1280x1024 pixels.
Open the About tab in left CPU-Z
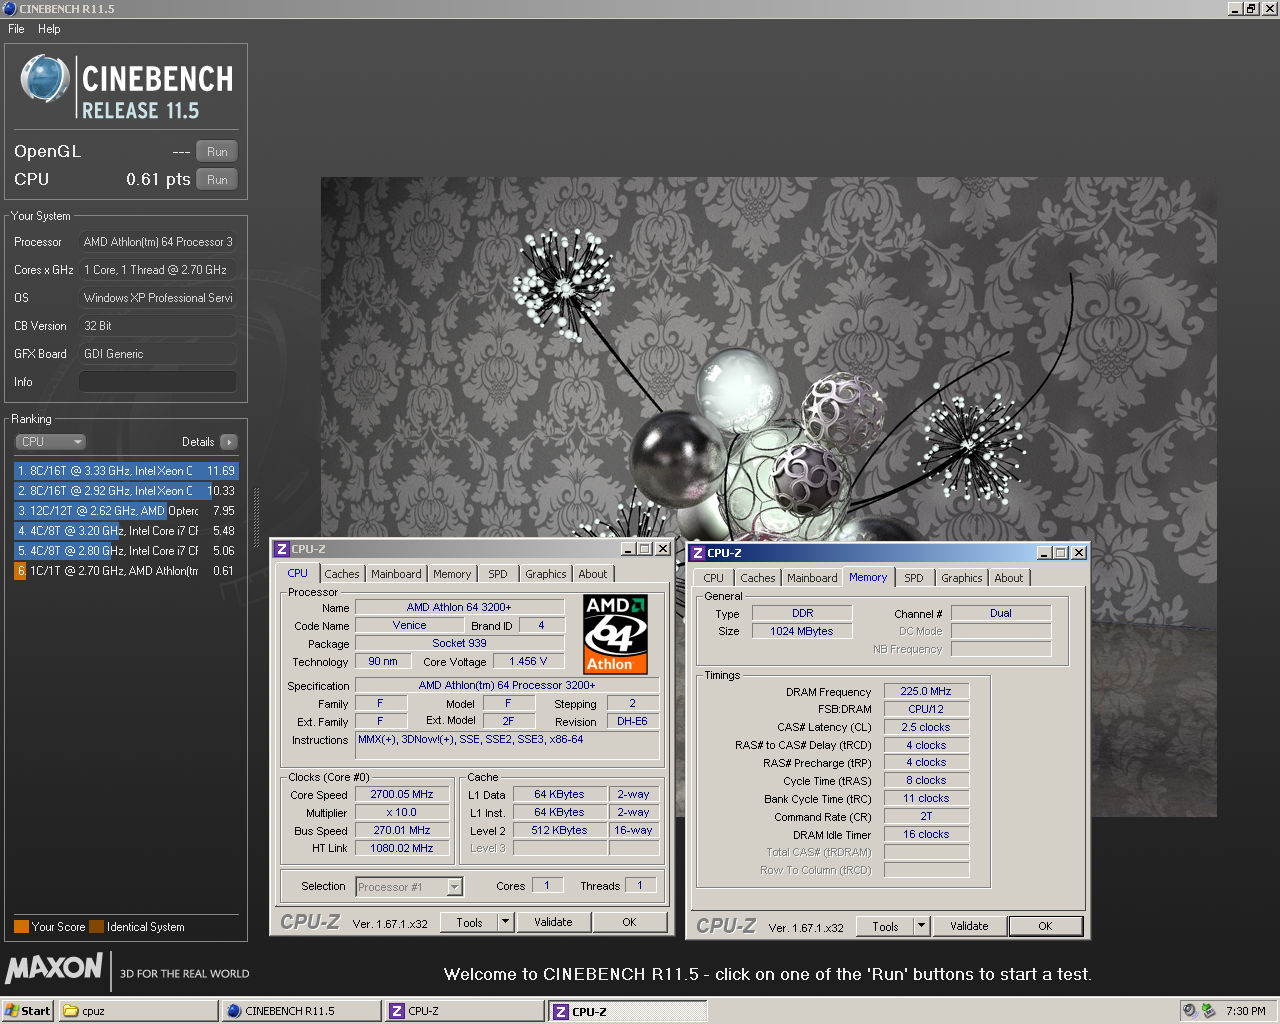593,574
